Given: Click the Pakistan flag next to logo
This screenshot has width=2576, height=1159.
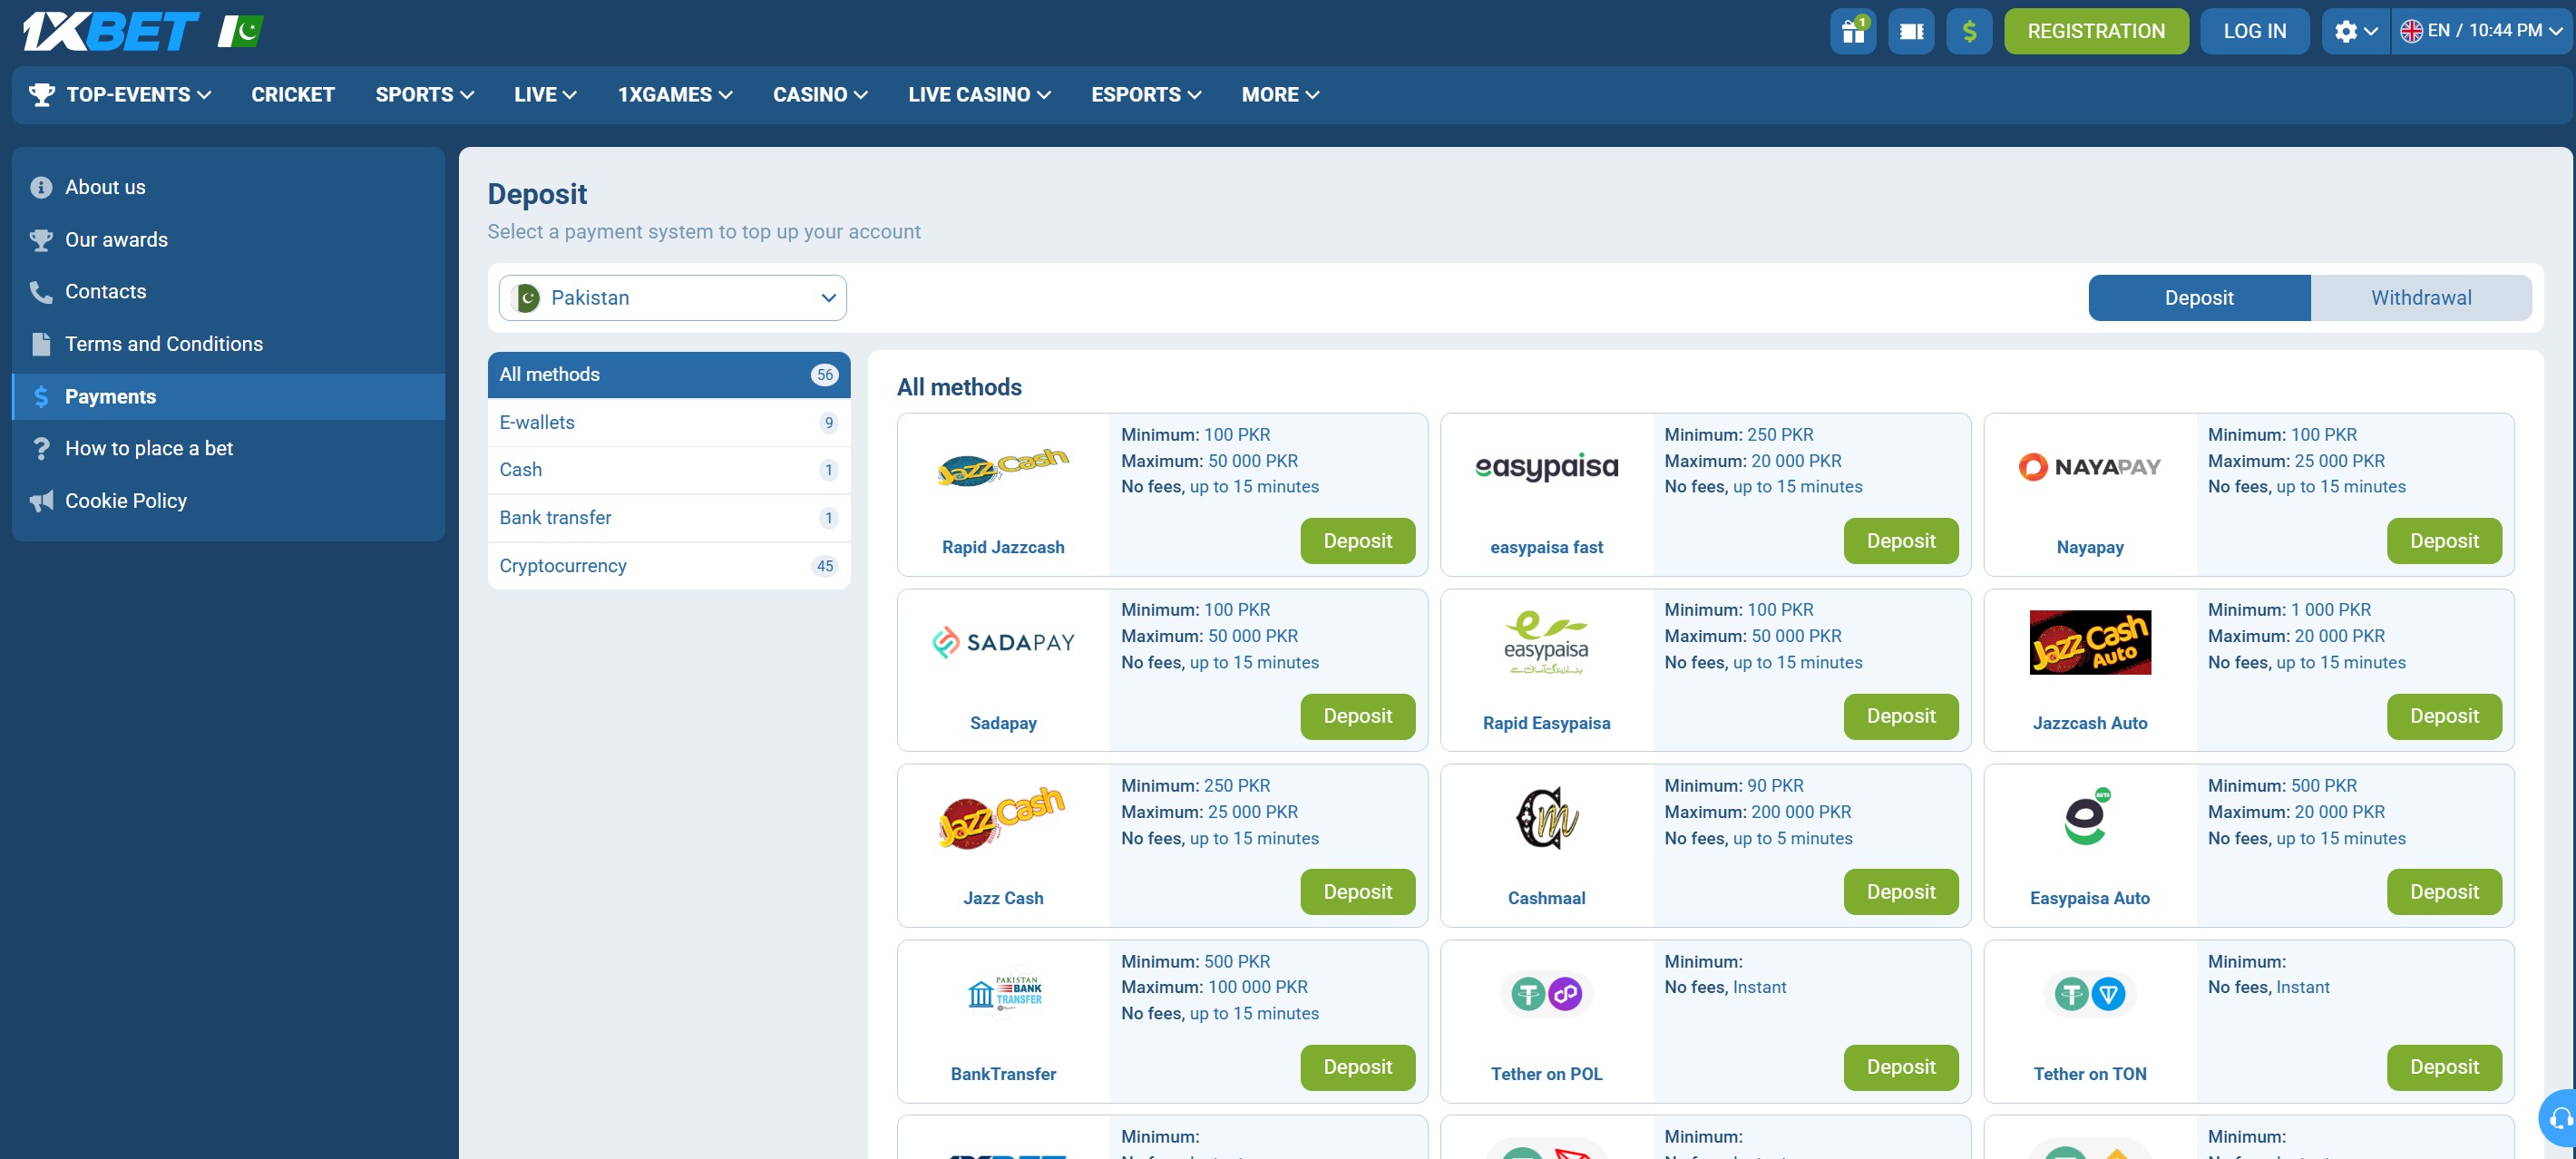Looking at the screenshot, I should [240, 31].
